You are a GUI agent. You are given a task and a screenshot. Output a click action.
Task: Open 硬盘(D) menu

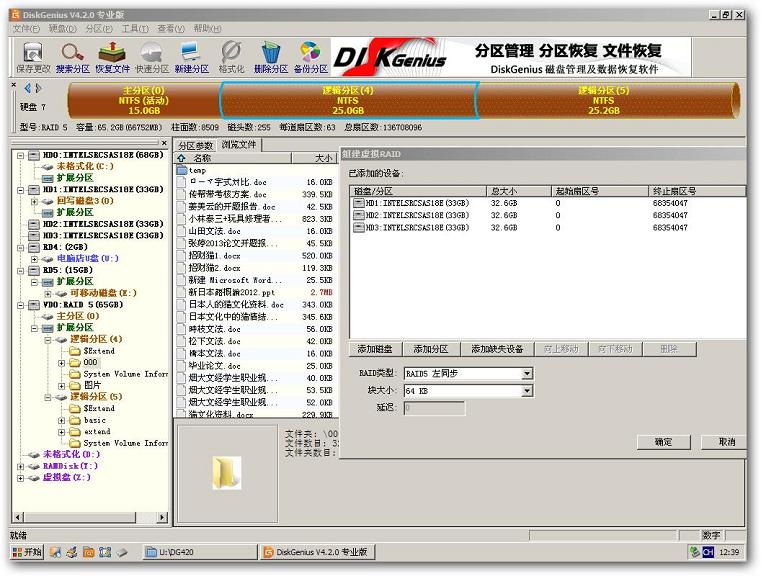coord(62,29)
